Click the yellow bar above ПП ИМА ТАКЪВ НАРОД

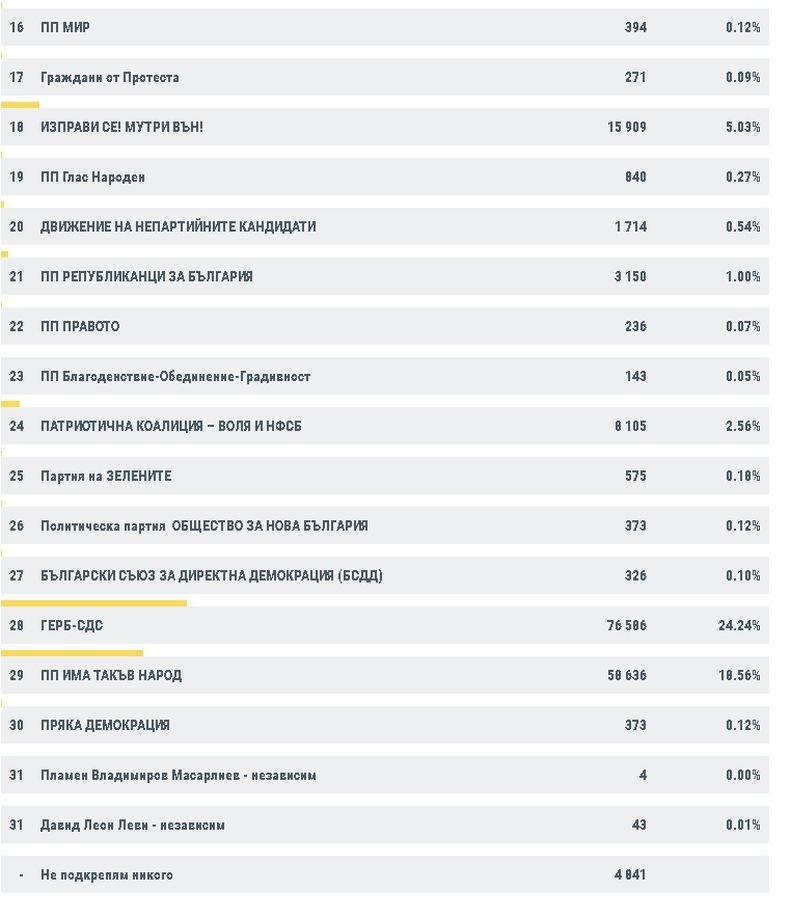[x=72, y=653]
